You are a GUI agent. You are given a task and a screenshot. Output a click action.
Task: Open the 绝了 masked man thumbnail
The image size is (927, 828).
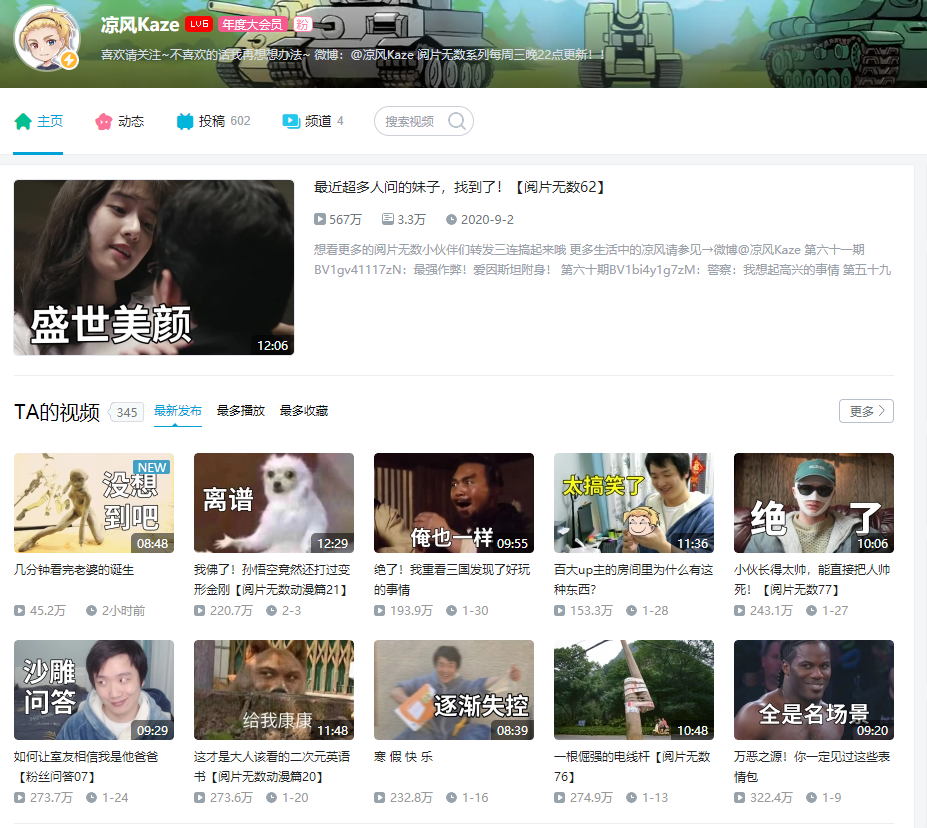pyautogui.click(x=813, y=503)
